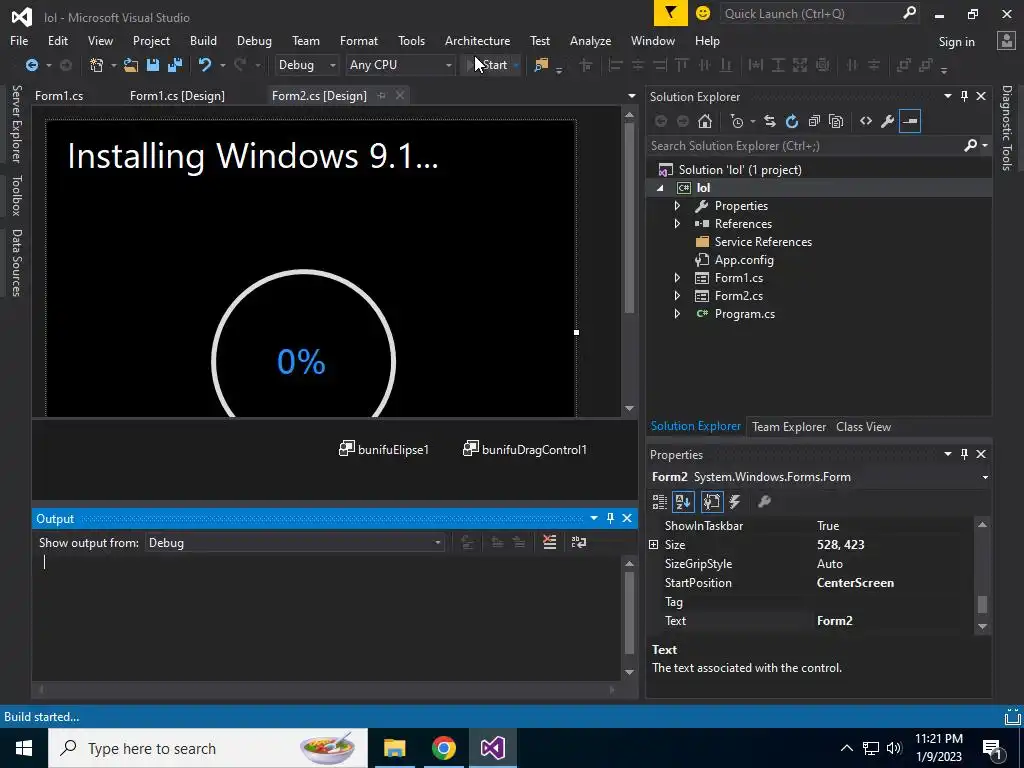
Task: Select the bunifuElipse1 component in the tray
Action: tap(384, 449)
